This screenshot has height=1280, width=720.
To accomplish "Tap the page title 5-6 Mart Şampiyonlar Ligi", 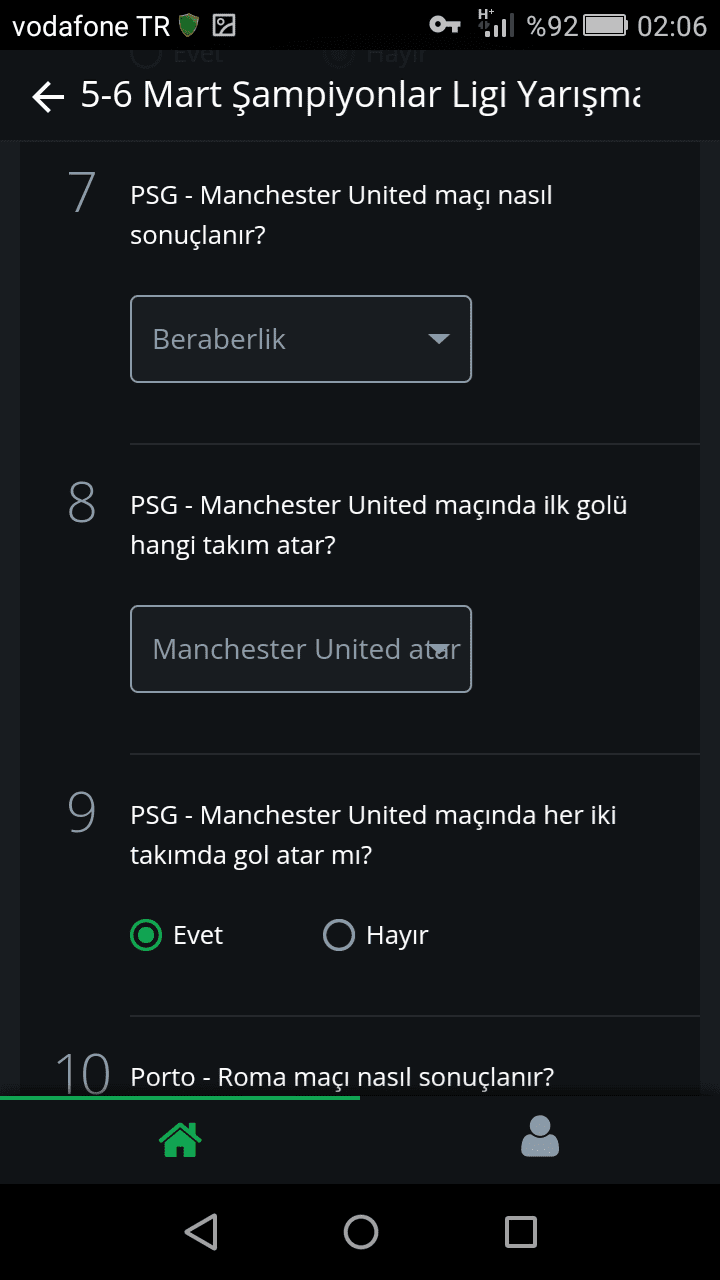I will [360, 96].
